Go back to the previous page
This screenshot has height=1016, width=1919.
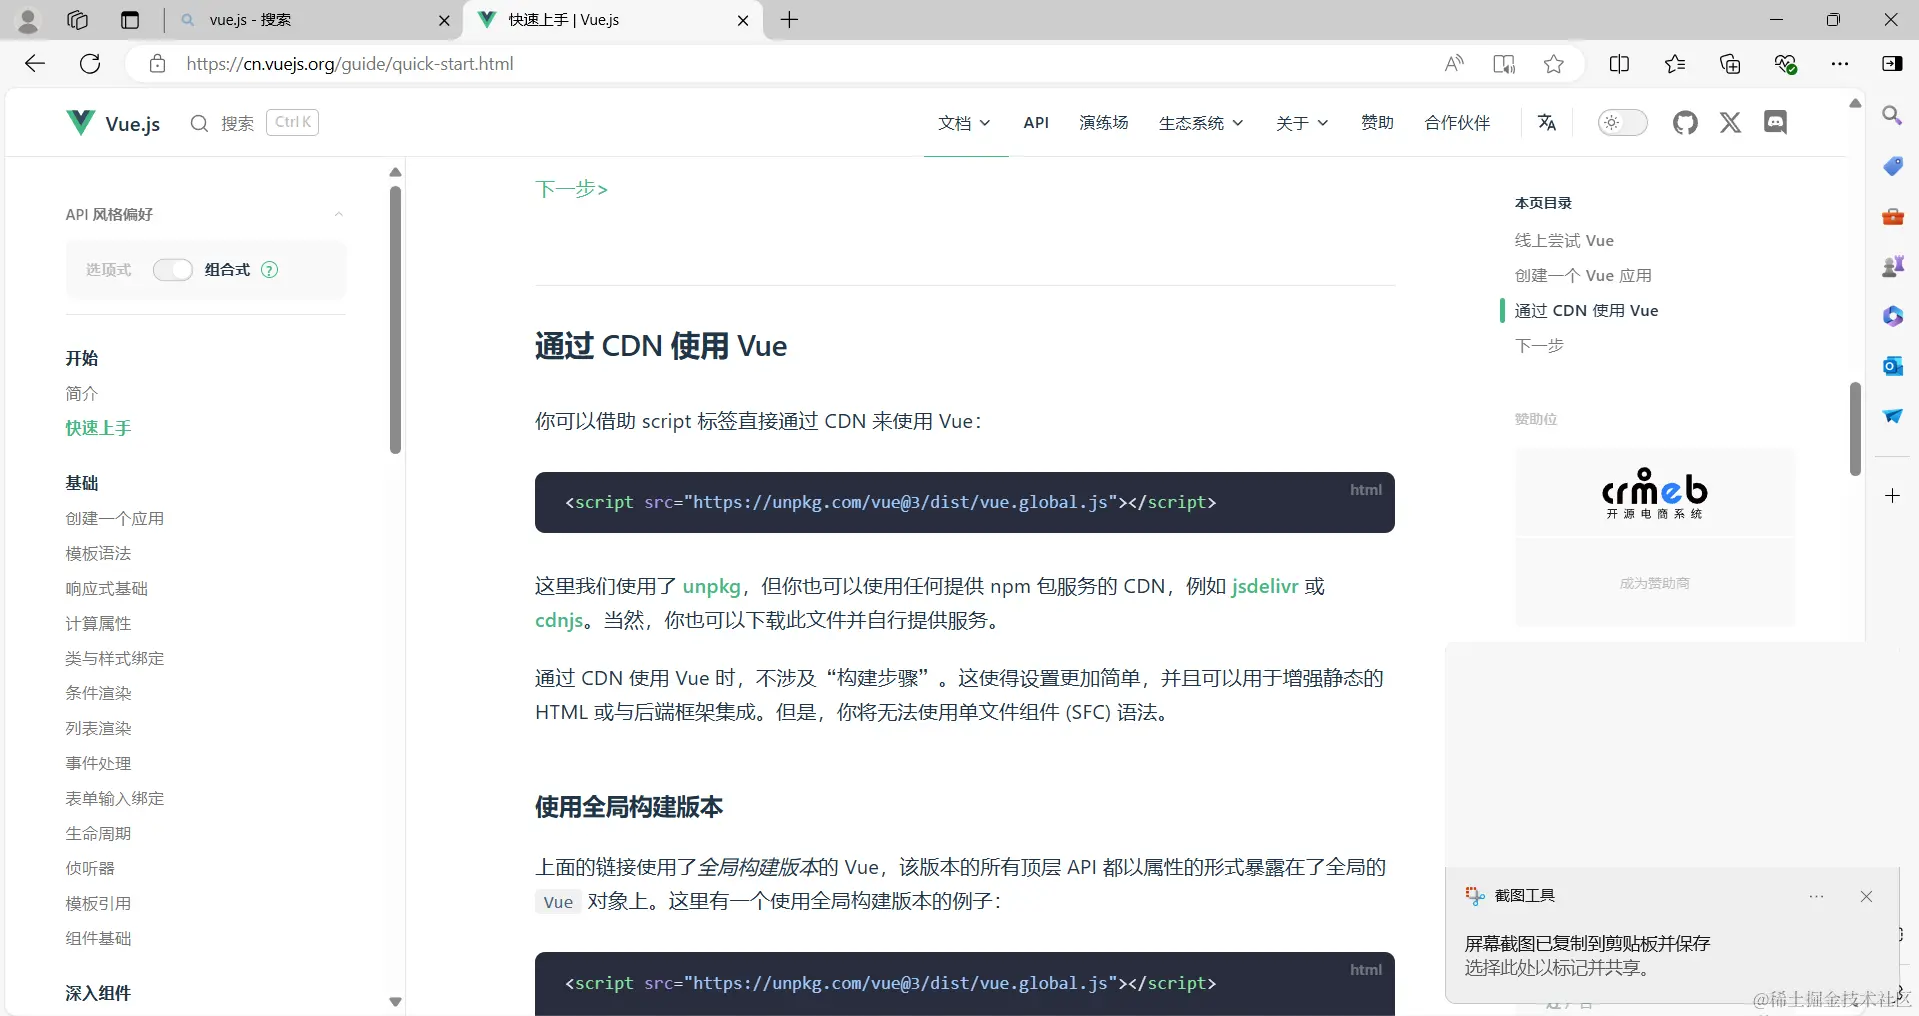click(x=35, y=64)
